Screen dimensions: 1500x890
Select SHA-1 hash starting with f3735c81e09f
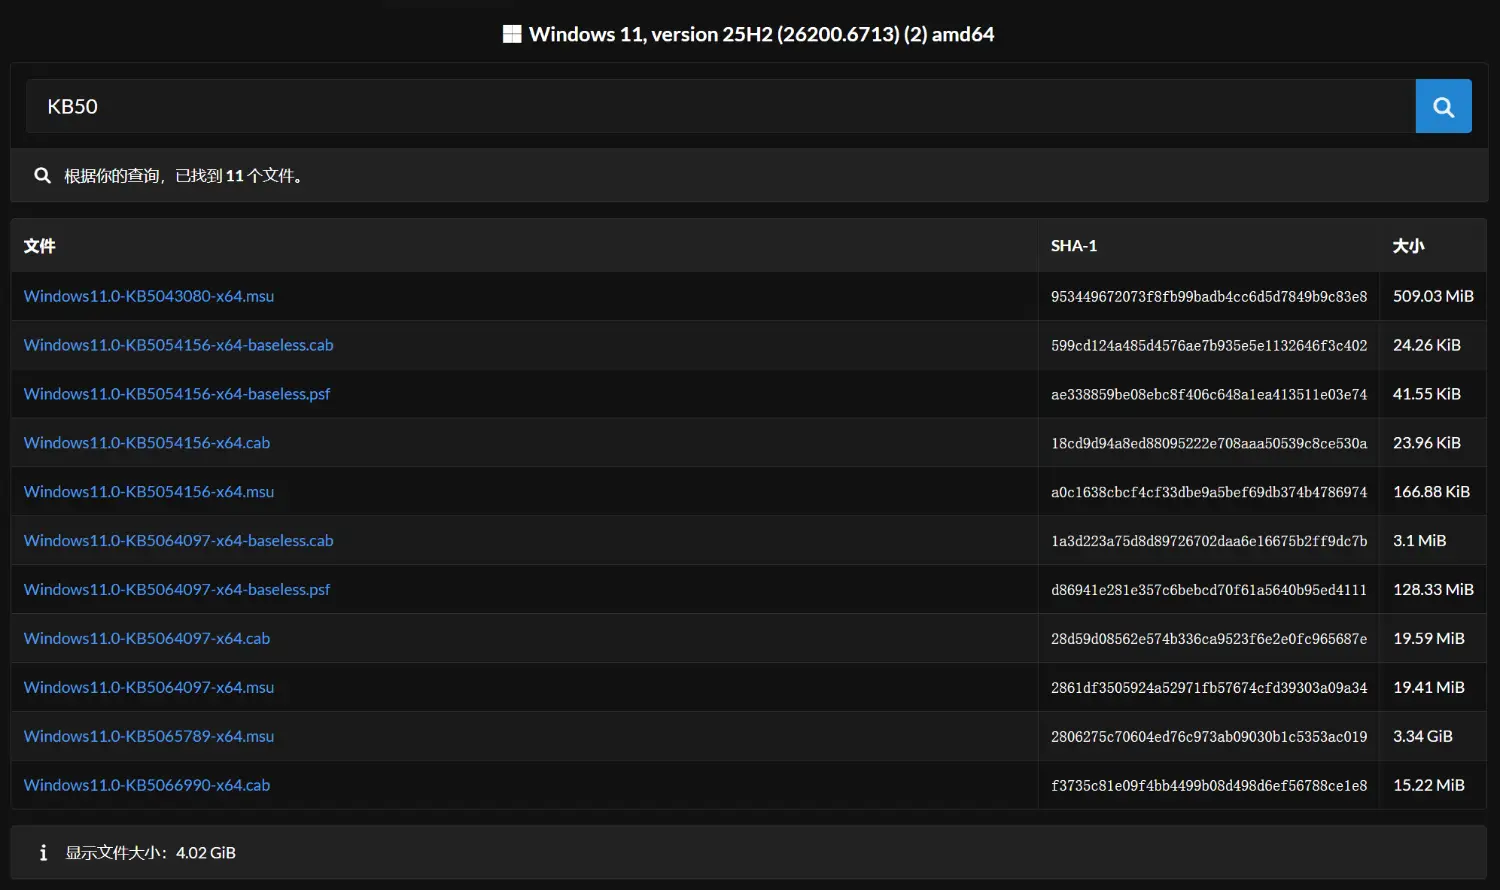[1209, 787]
